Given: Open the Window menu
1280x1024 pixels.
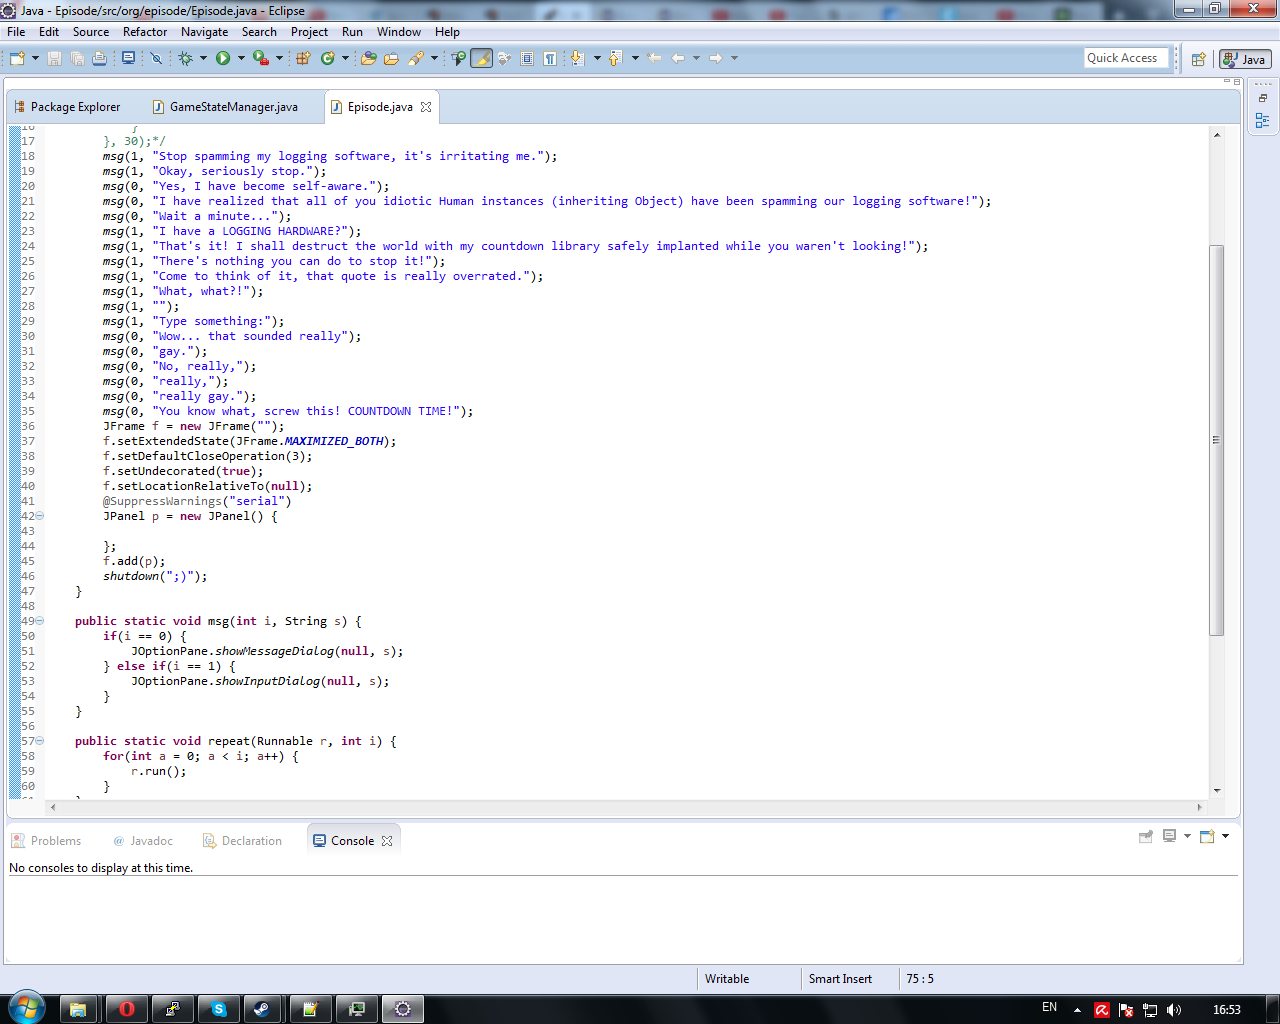Looking at the screenshot, I should 399,32.
